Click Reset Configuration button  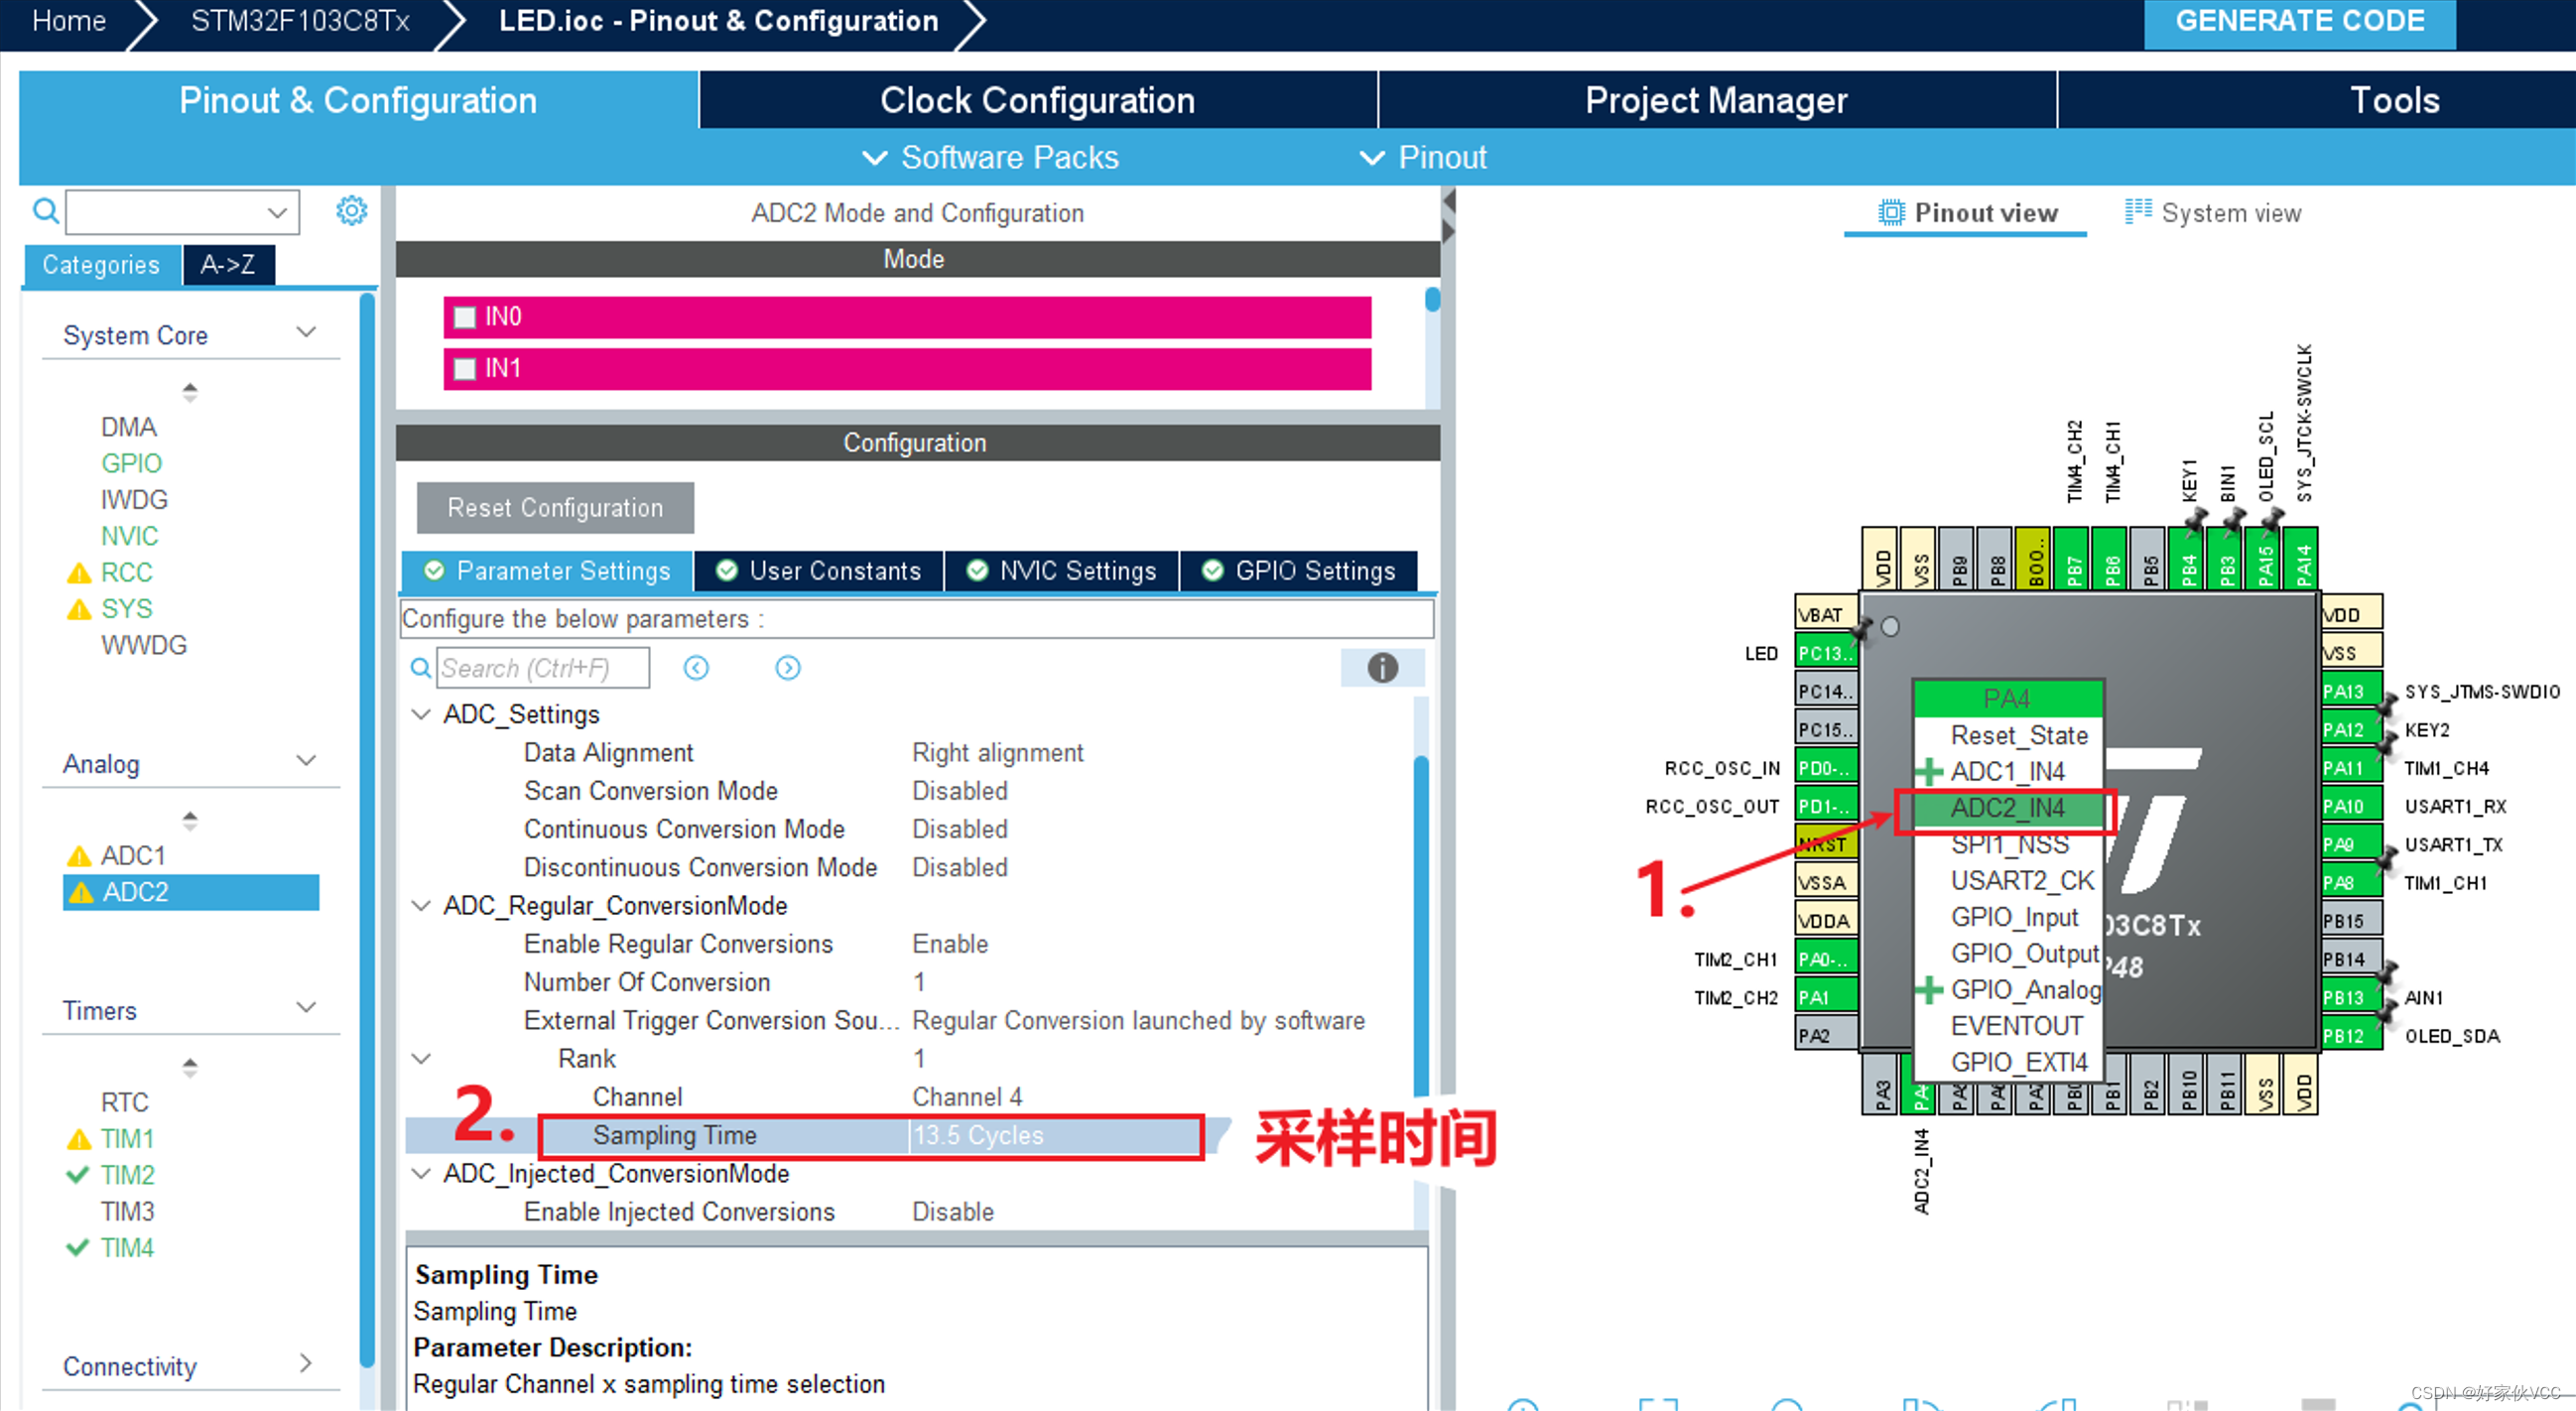tap(556, 507)
